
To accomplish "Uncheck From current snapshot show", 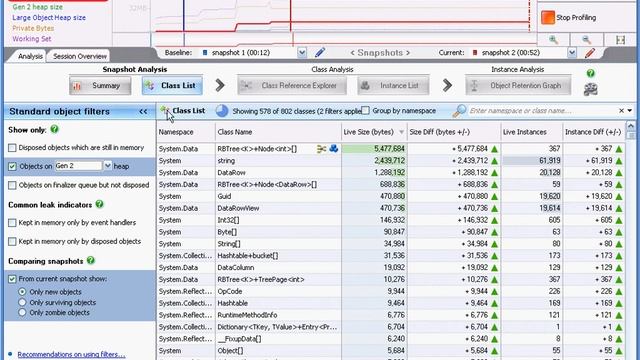I will point(12,279).
